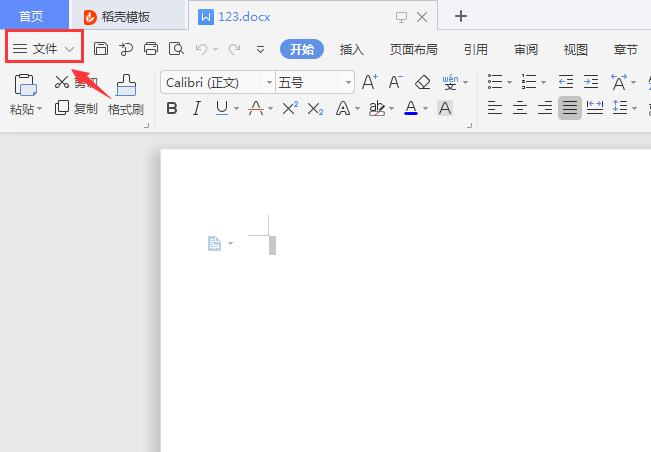
Task: Open the 章节 ribbon tab
Action: tap(626, 49)
